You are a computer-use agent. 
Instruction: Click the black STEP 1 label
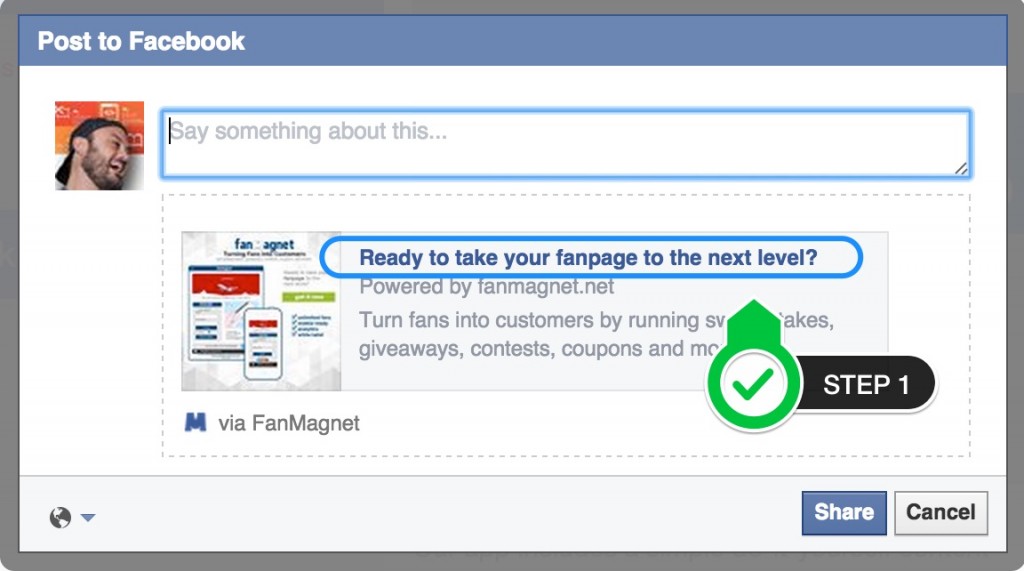coord(866,385)
